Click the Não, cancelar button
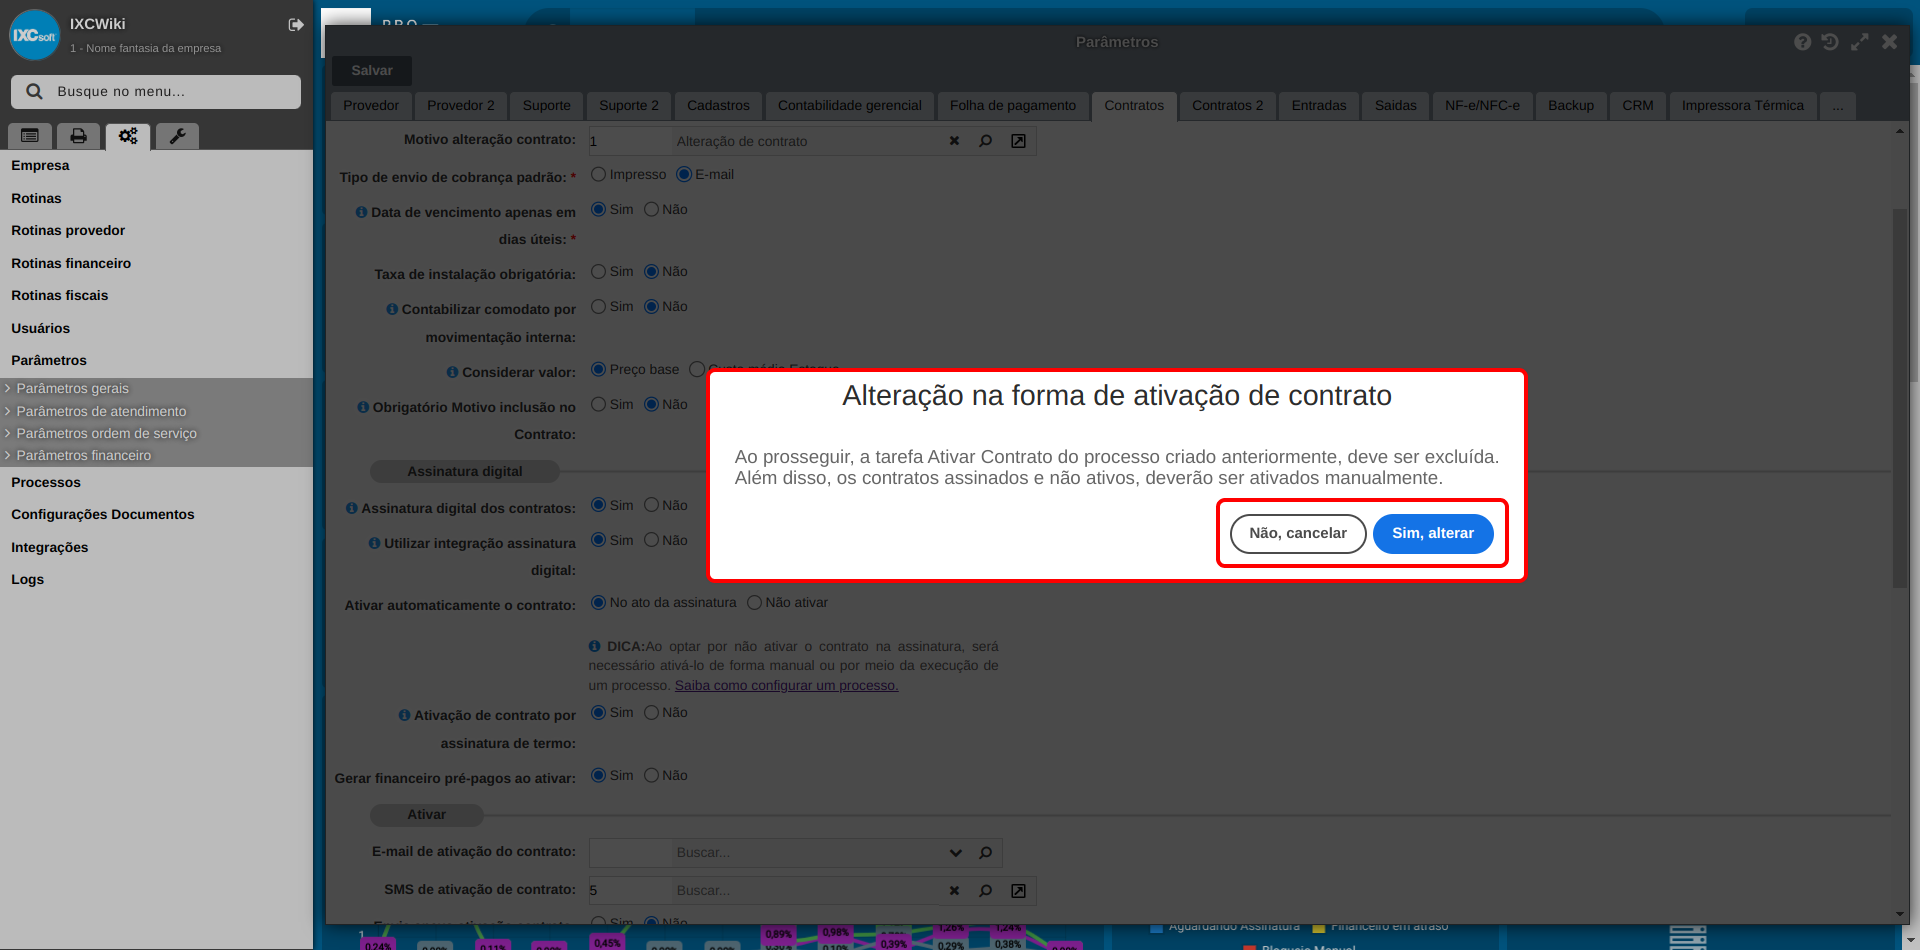 pos(1298,533)
